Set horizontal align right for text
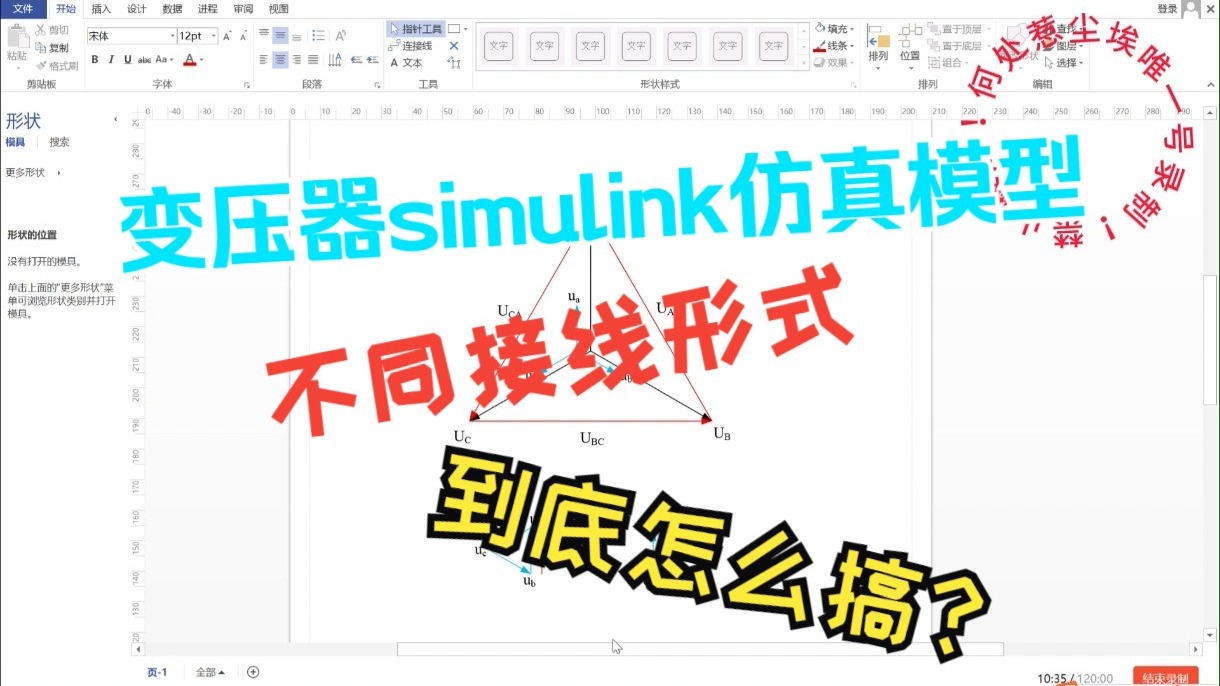The image size is (1220, 686). click(297, 60)
